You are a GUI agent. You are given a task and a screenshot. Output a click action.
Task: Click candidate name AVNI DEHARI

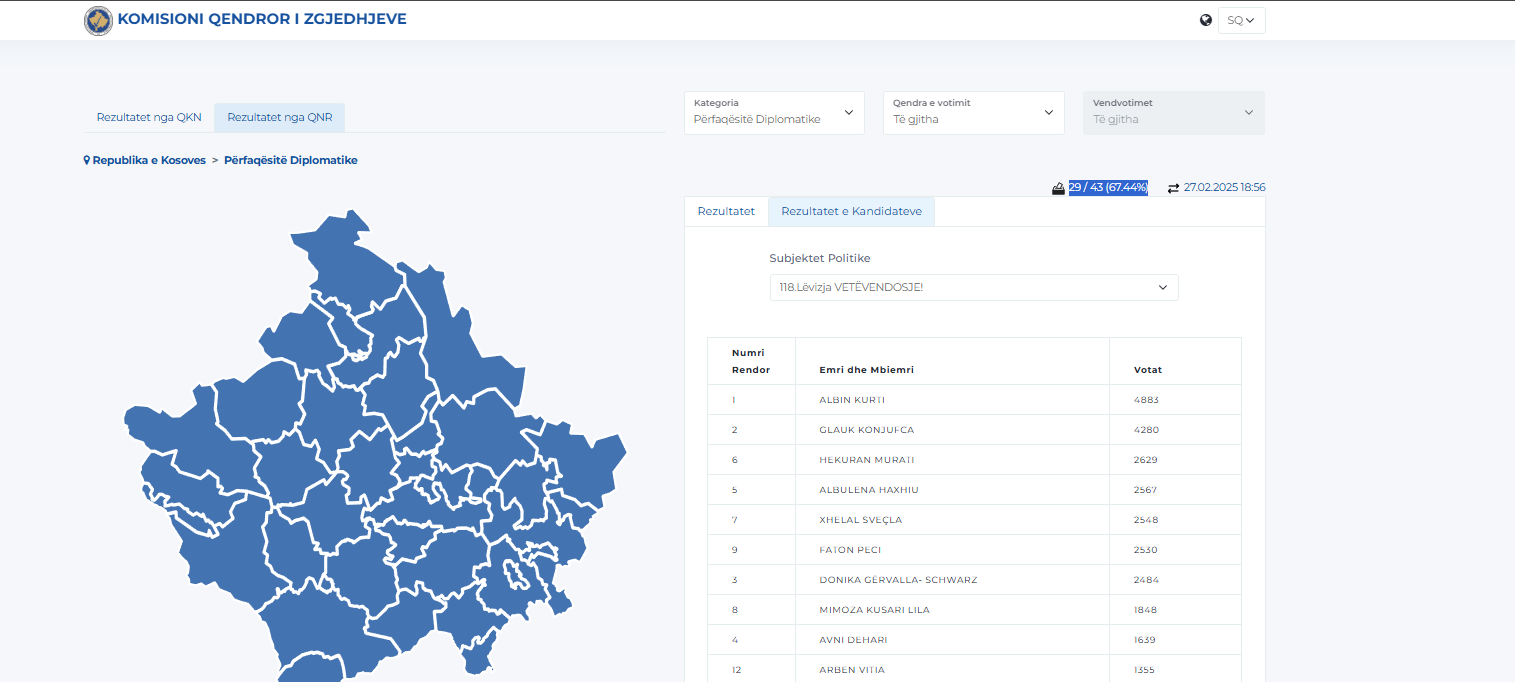coord(853,640)
